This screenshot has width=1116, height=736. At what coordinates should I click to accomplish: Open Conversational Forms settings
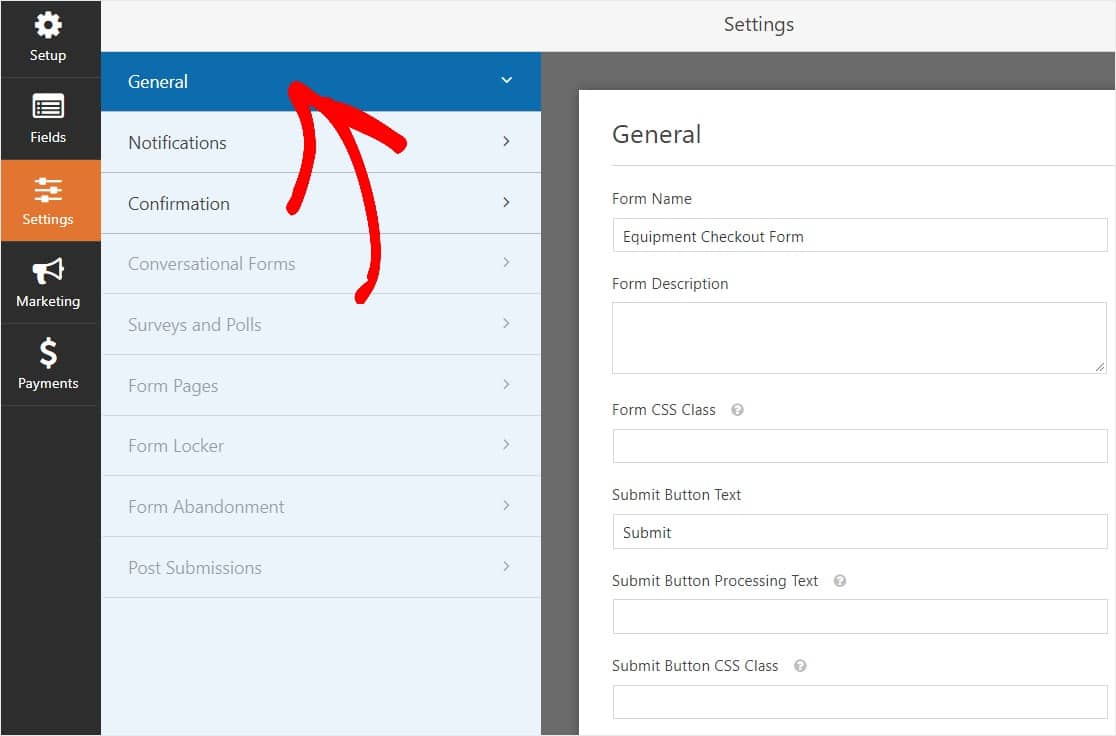(x=321, y=264)
